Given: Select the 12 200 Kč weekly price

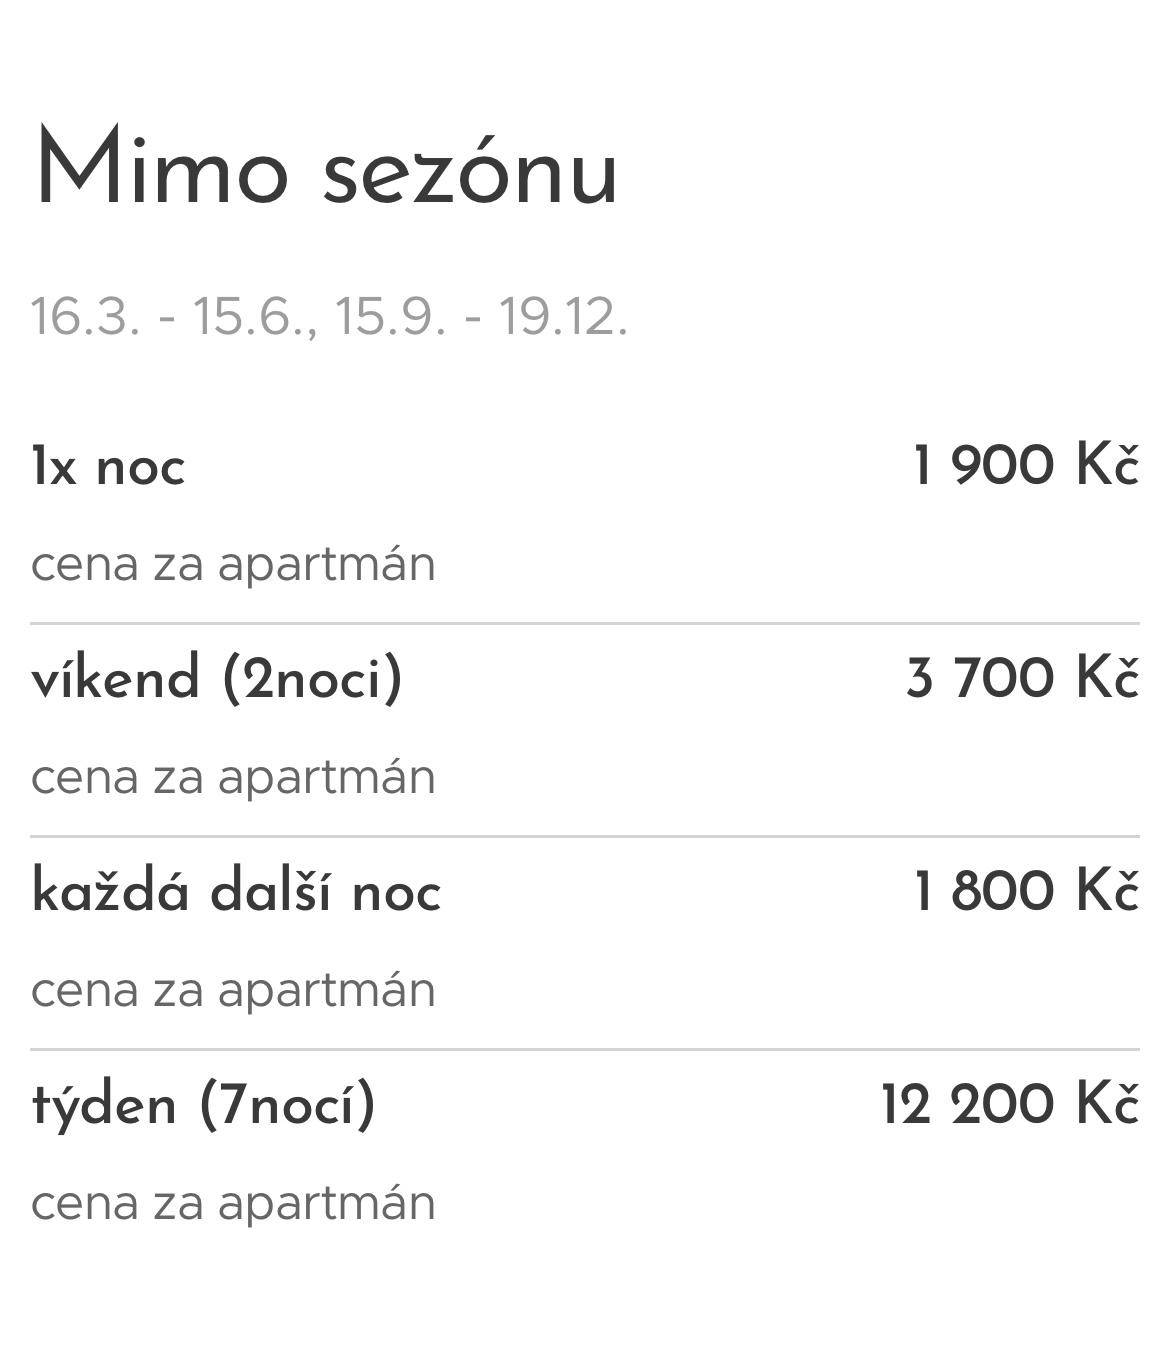Looking at the screenshot, I should coord(1009,1104).
